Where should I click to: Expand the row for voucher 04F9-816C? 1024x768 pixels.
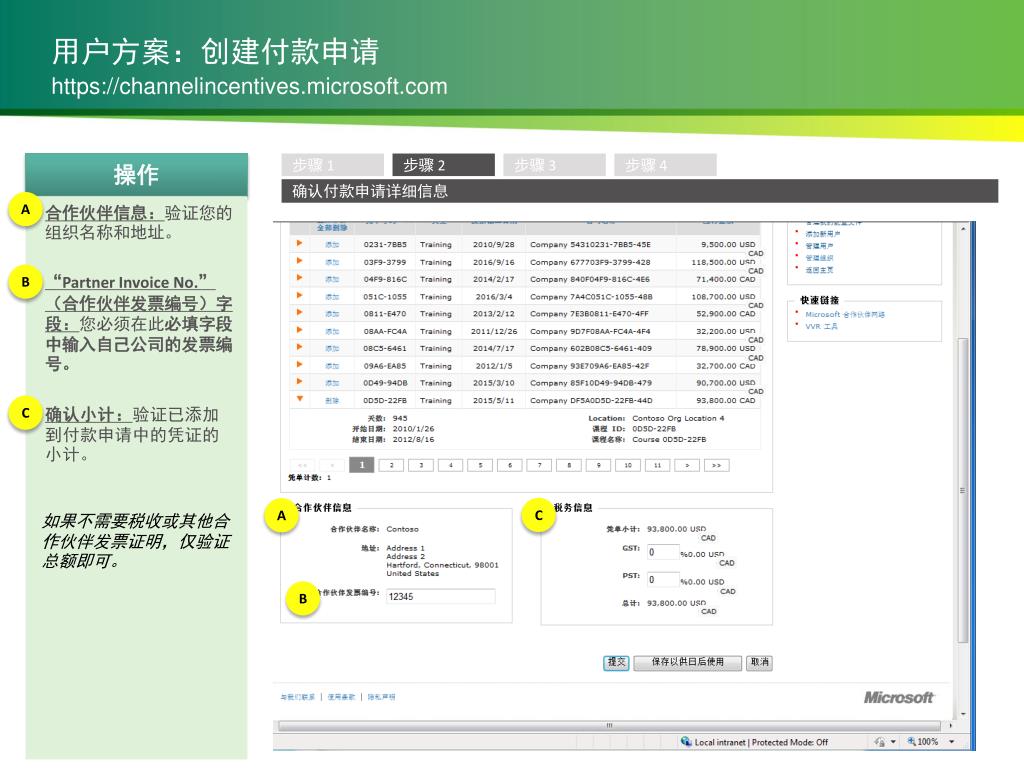click(299, 278)
